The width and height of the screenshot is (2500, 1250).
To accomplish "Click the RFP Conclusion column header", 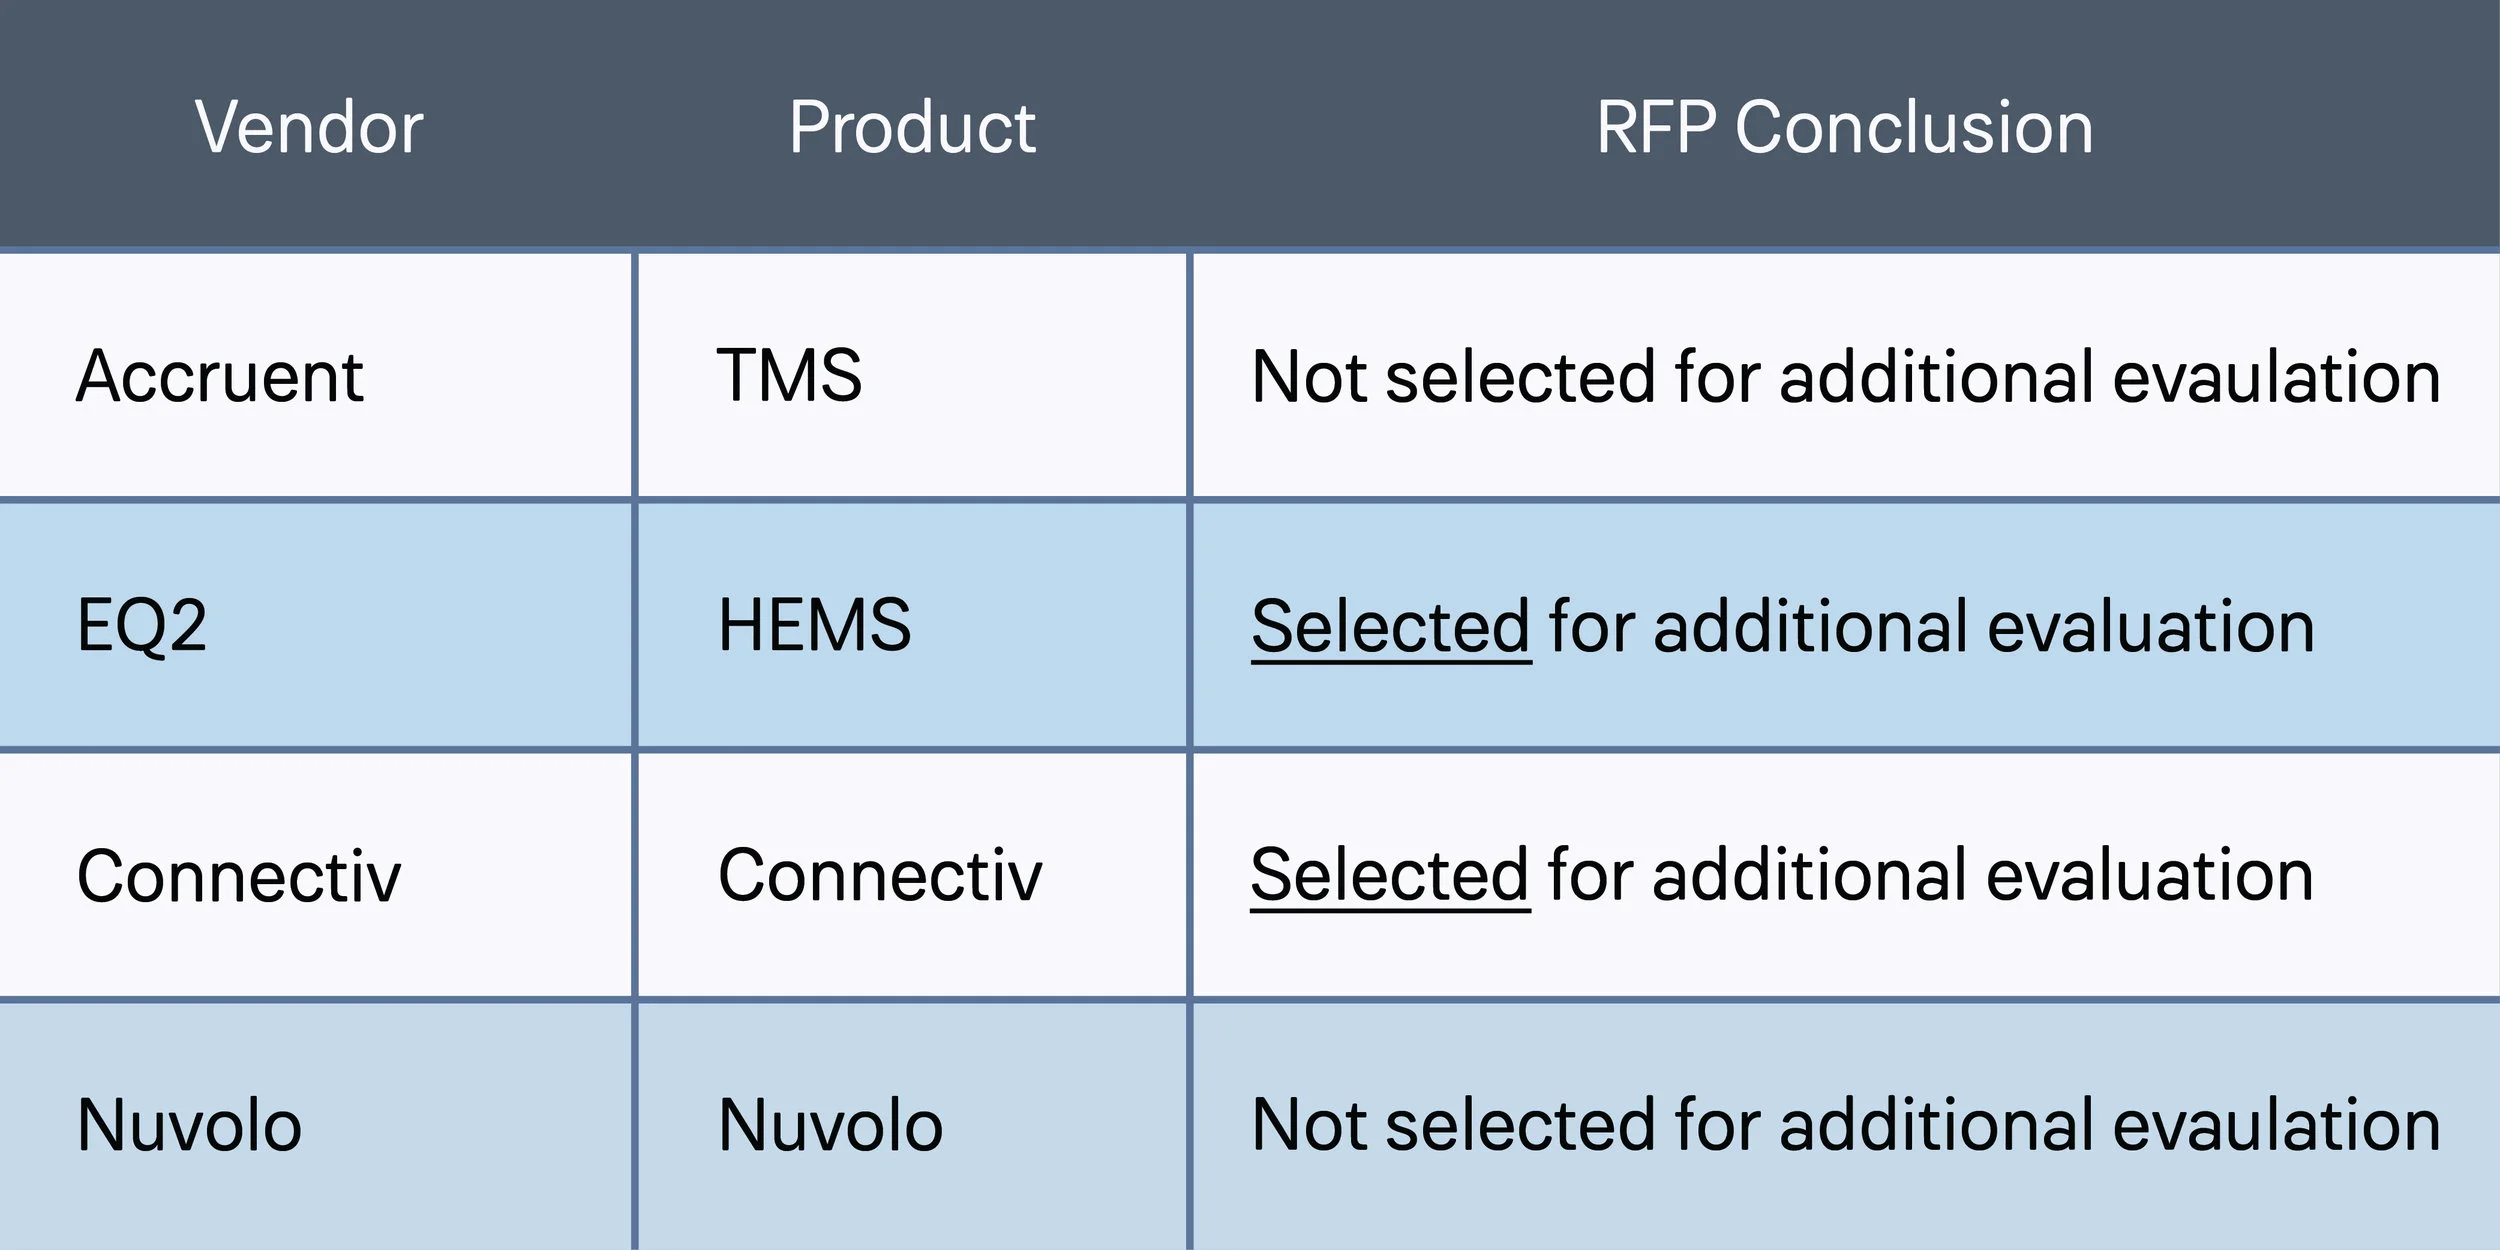I will click(x=1844, y=127).
